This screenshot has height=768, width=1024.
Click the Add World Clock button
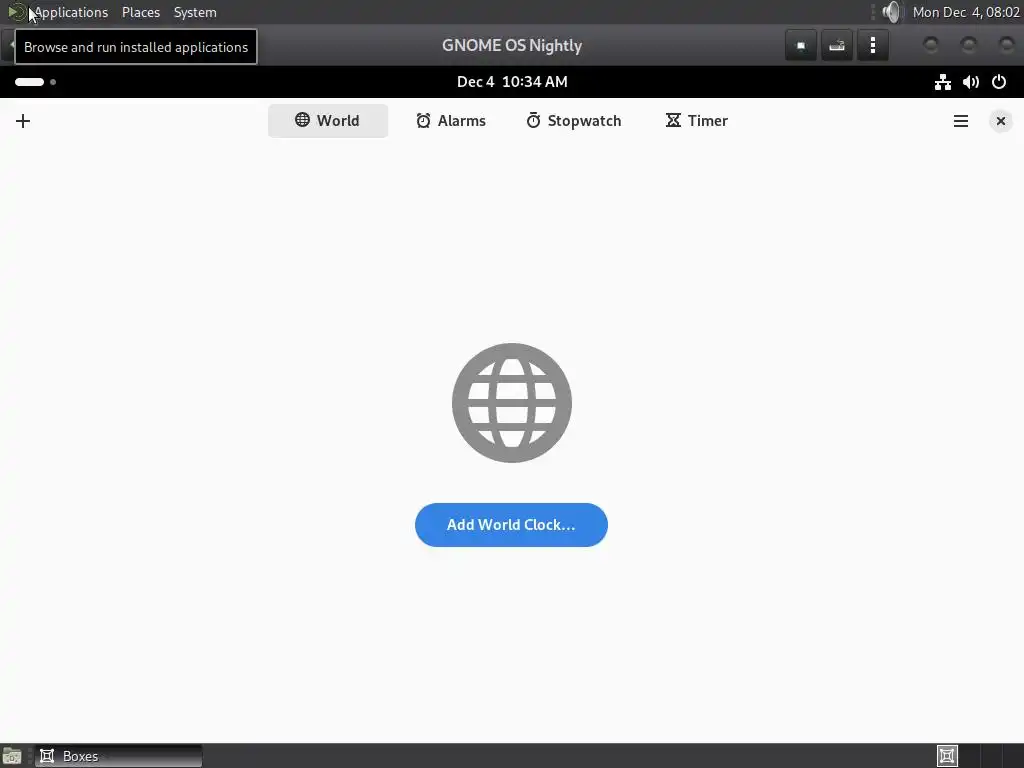(511, 525)
